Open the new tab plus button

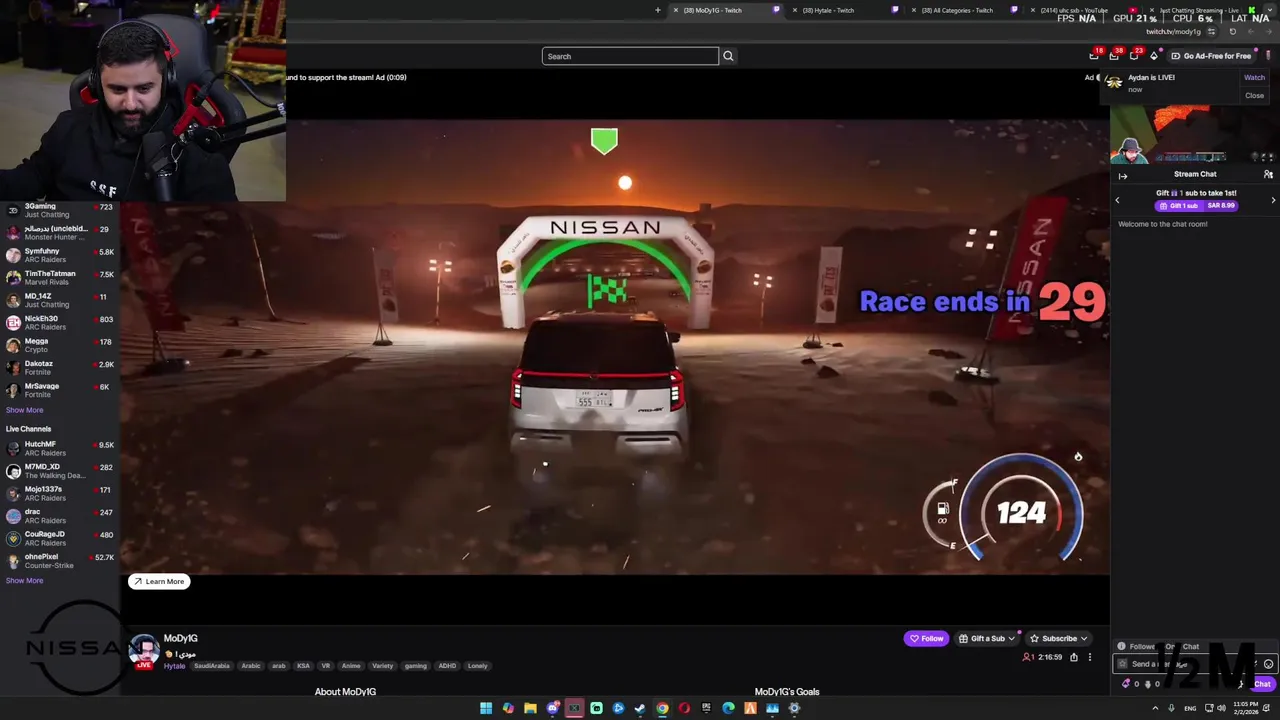pyautogui.click(x=658, y=10)
